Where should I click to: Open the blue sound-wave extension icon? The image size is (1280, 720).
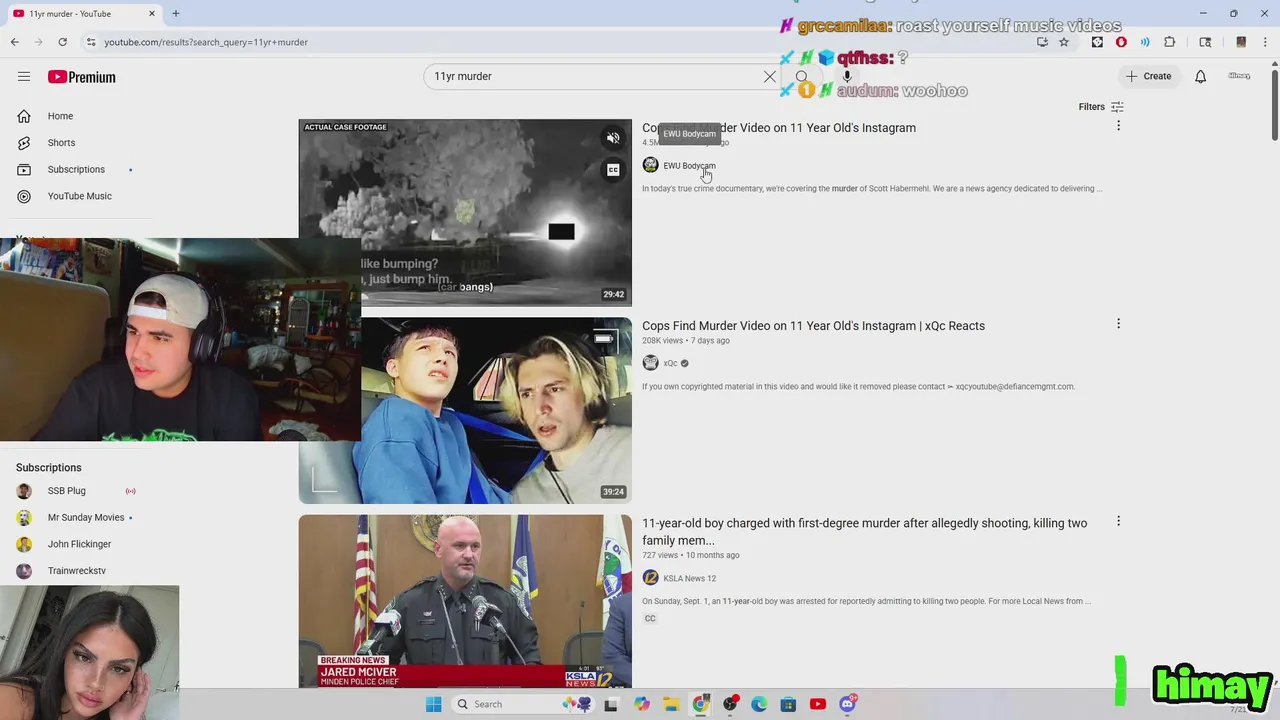point(1145,42)
